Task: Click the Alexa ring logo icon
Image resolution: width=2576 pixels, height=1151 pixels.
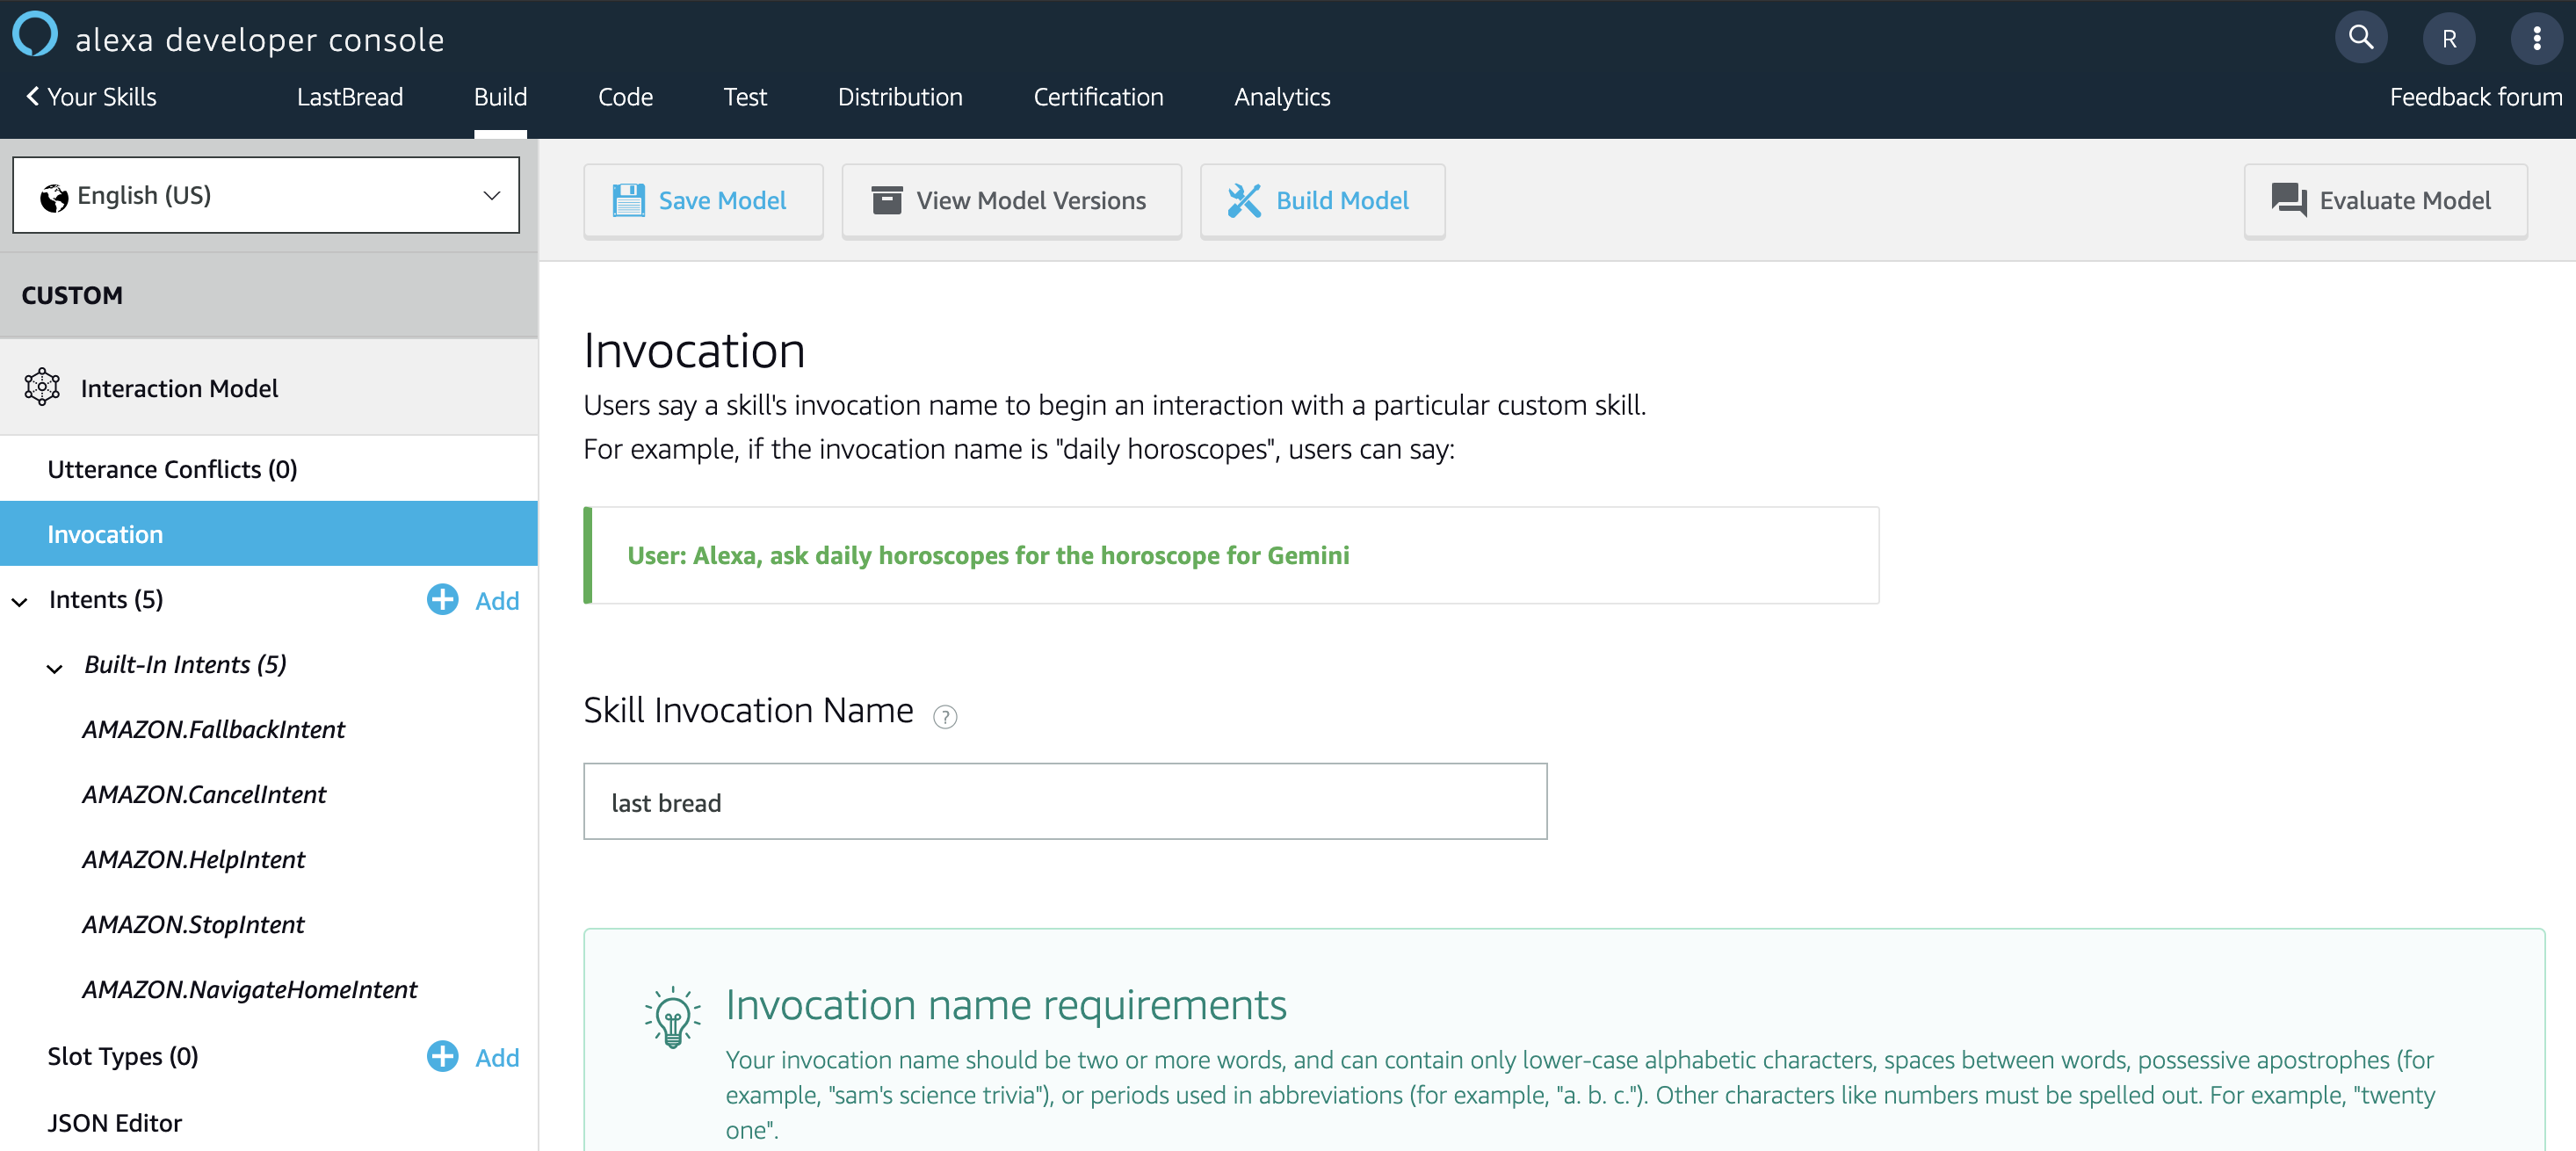Action: point(35,33)
